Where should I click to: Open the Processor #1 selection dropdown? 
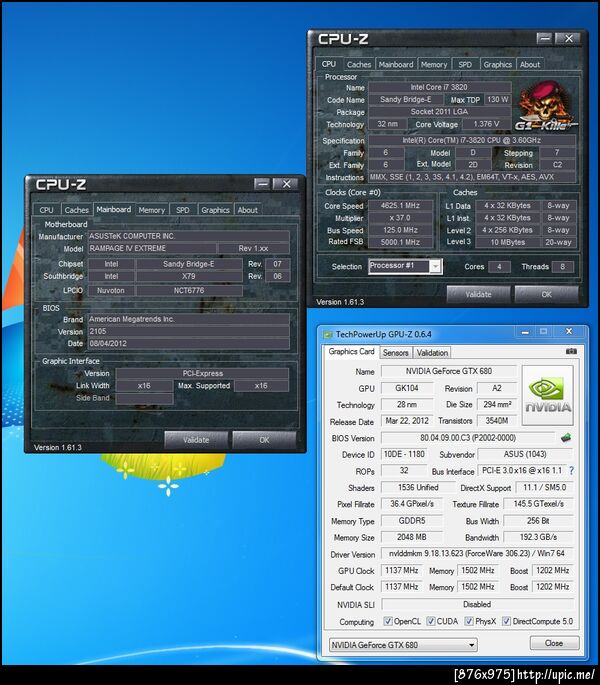tap(435, 266)
